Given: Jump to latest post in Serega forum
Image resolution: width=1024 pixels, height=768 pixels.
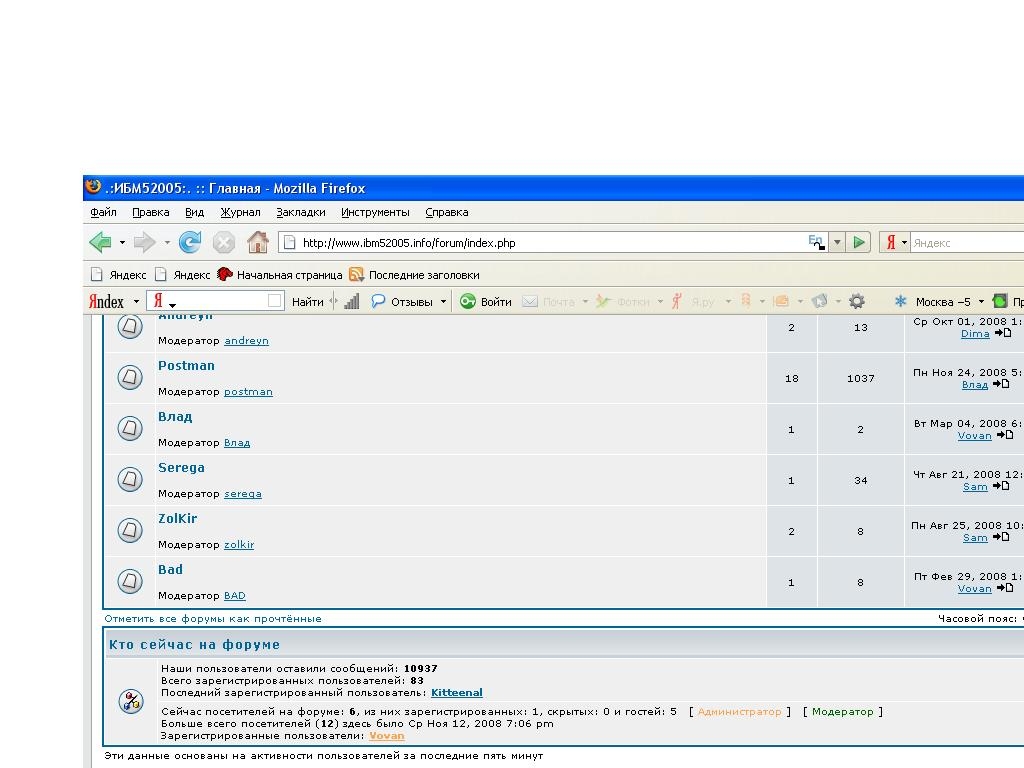Looking at the screenshot, I should pyautogui.click(x=1002, y=486).
